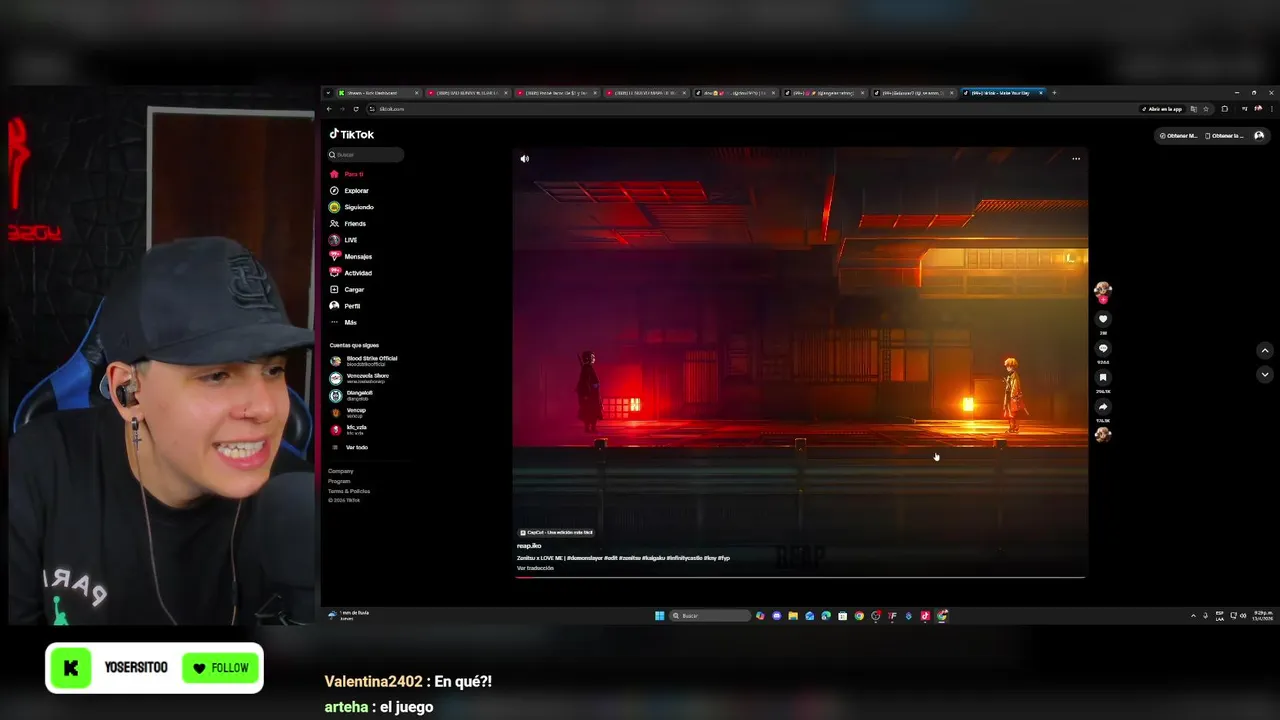Switch to the Kick Stream Dashboard tab

point(379,93)
